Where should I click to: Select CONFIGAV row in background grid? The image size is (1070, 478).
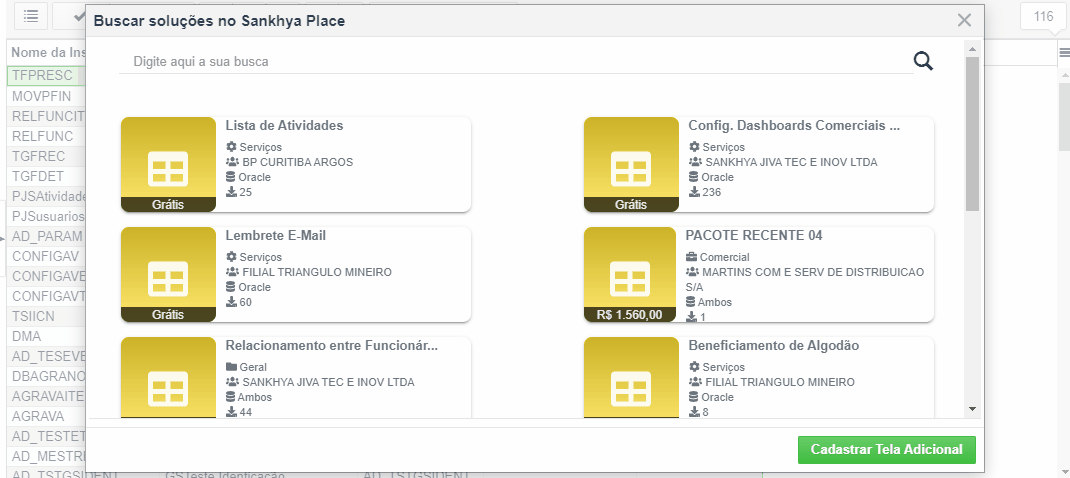click(46, 257)
